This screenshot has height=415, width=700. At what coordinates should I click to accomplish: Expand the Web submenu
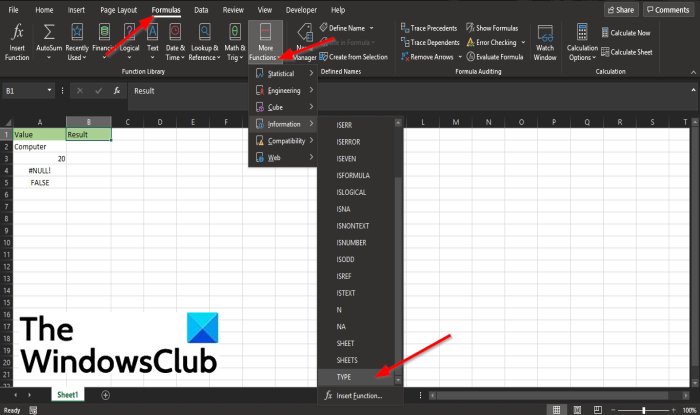pos(283,158)
